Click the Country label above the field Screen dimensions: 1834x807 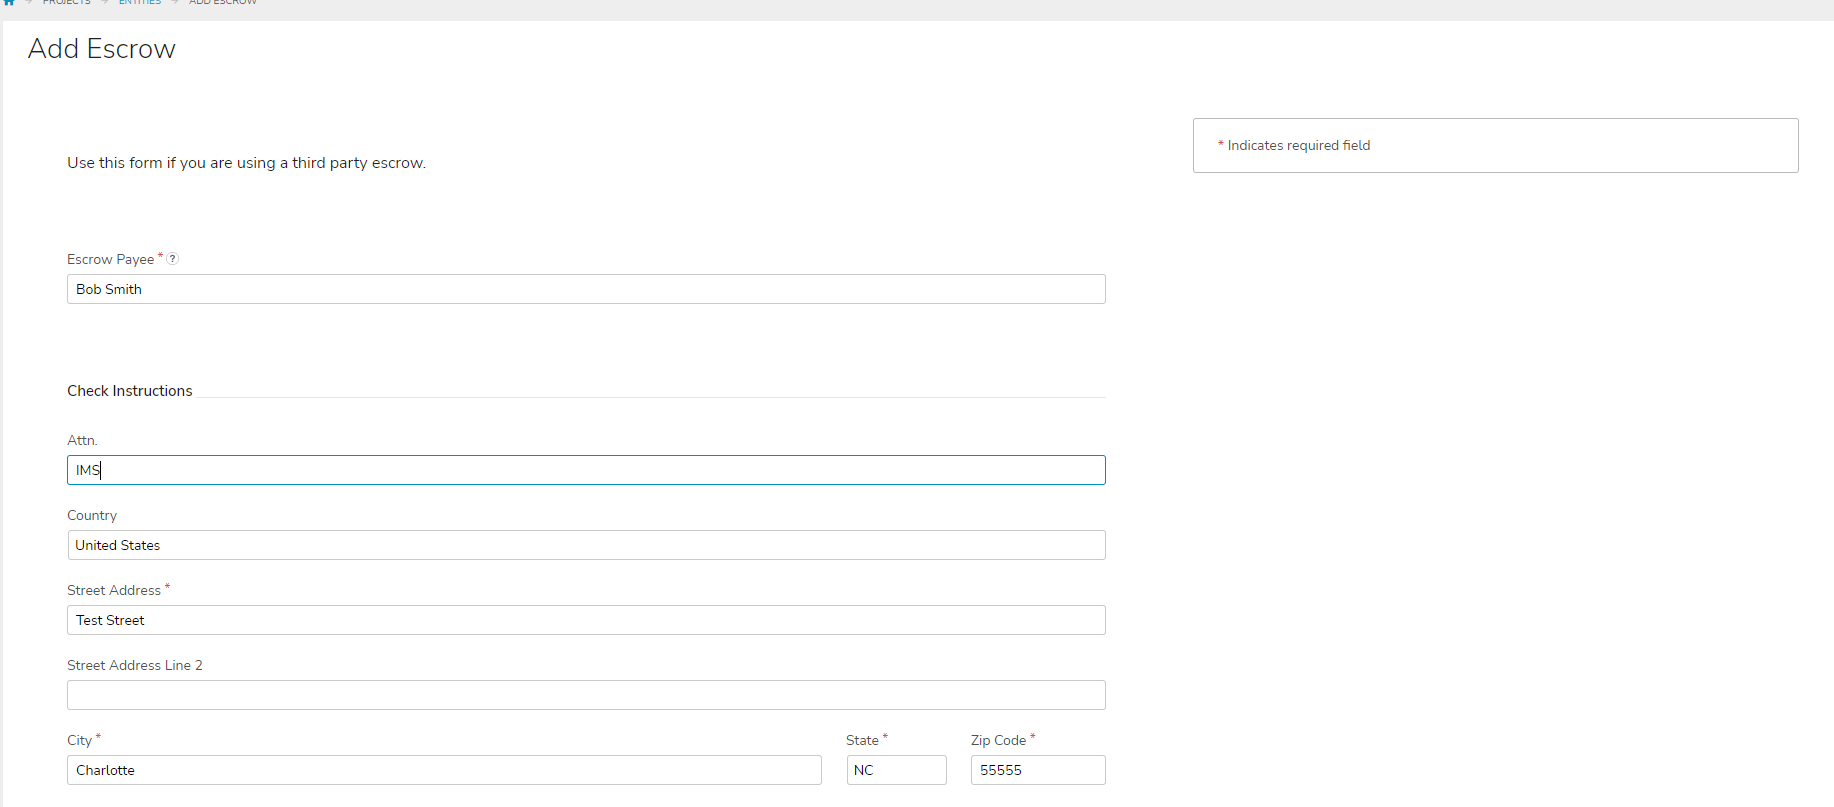91,516
